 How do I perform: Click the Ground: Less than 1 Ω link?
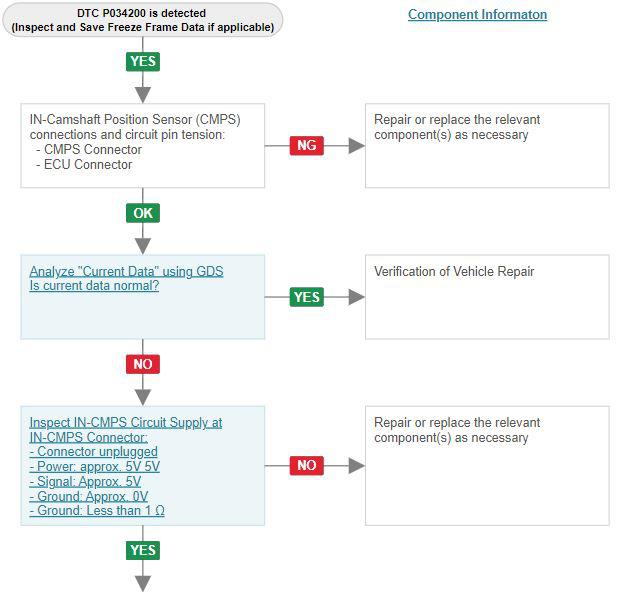coord(97,511)
